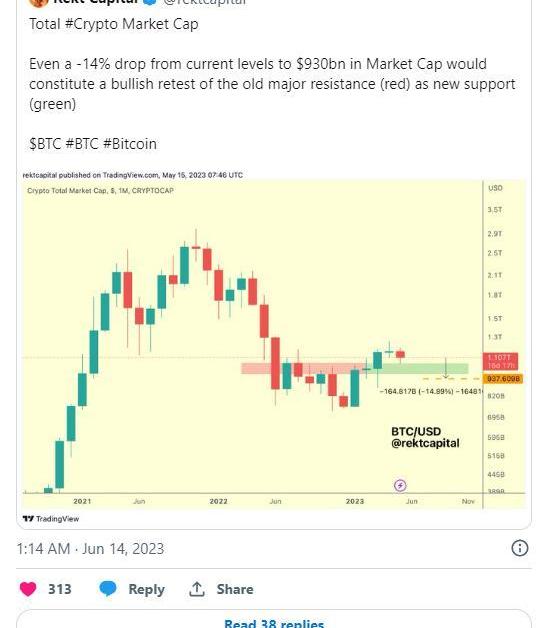Click the Share button label
This screenshot has width=548, height=628.
point(235,589)
